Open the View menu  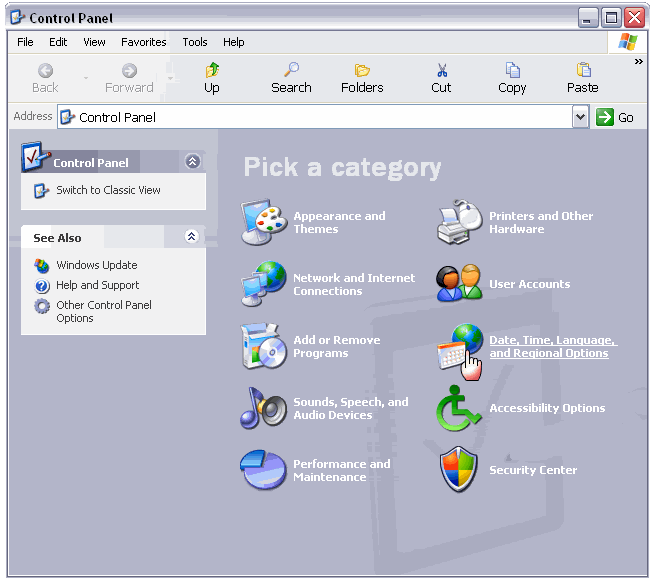click(94, 42)
